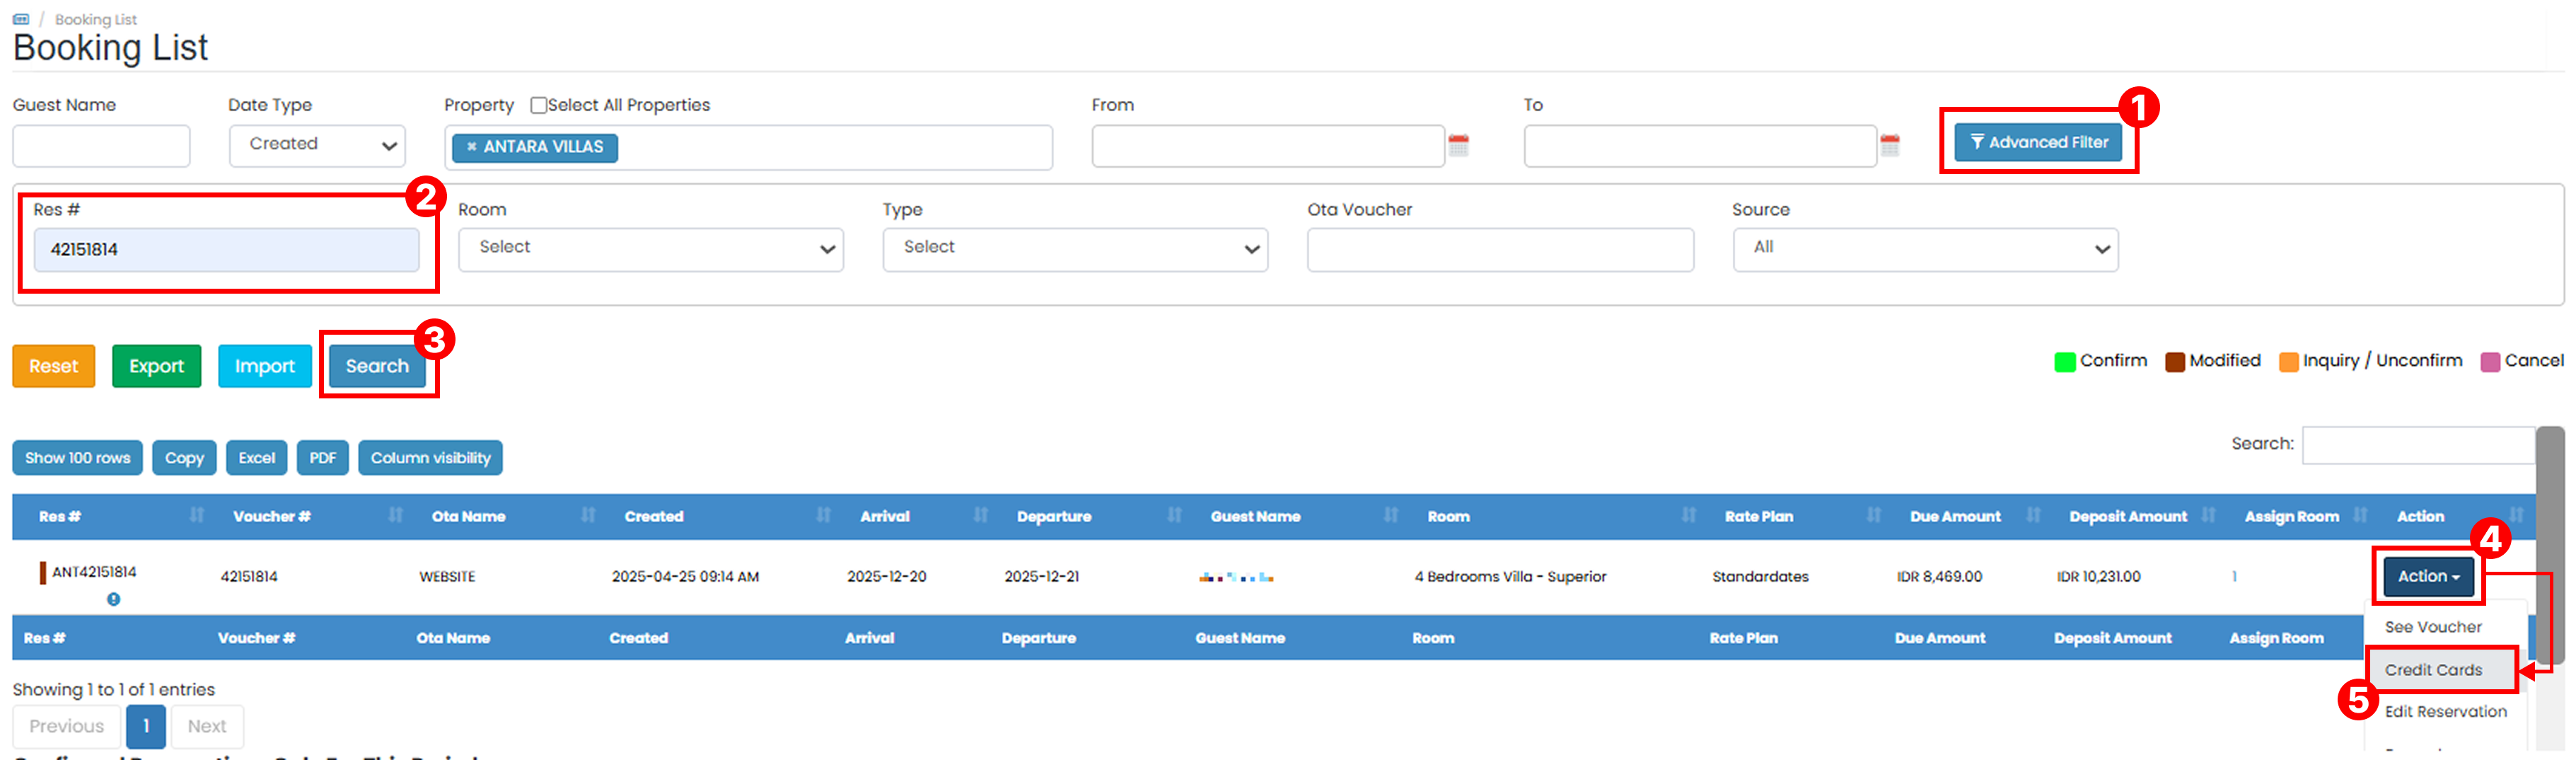This screenshot has height=760, width=2576.
Task: Click deposit amount IDR 10,231.00
Action: [2098, 577]
